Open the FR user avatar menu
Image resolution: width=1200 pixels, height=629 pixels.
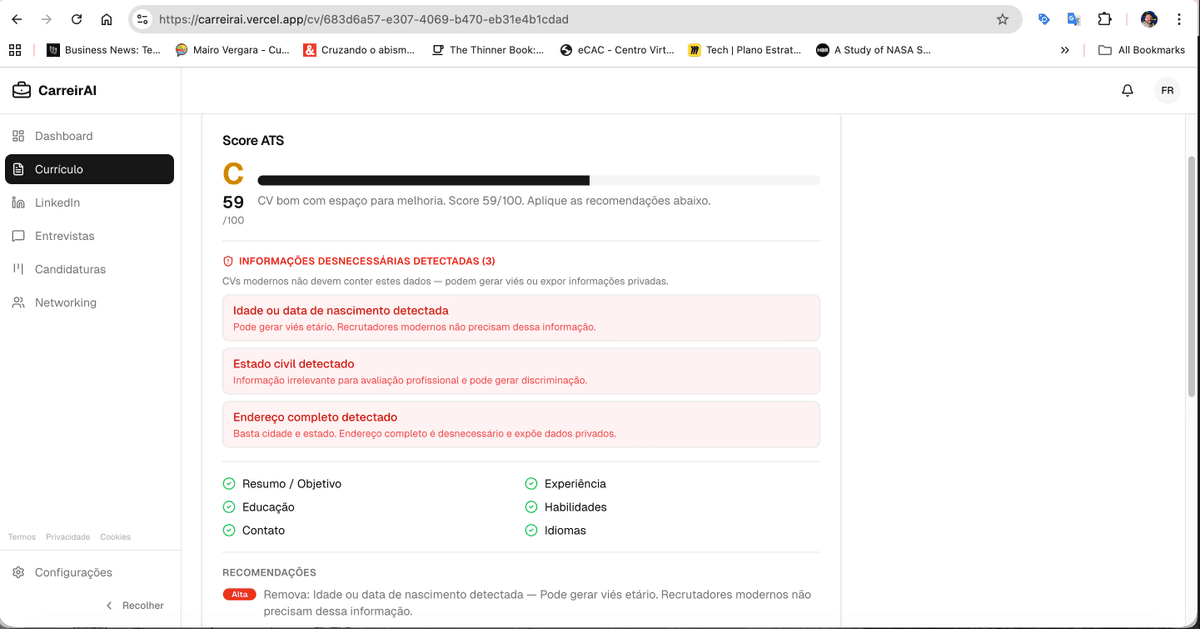tap(1167, 90)
